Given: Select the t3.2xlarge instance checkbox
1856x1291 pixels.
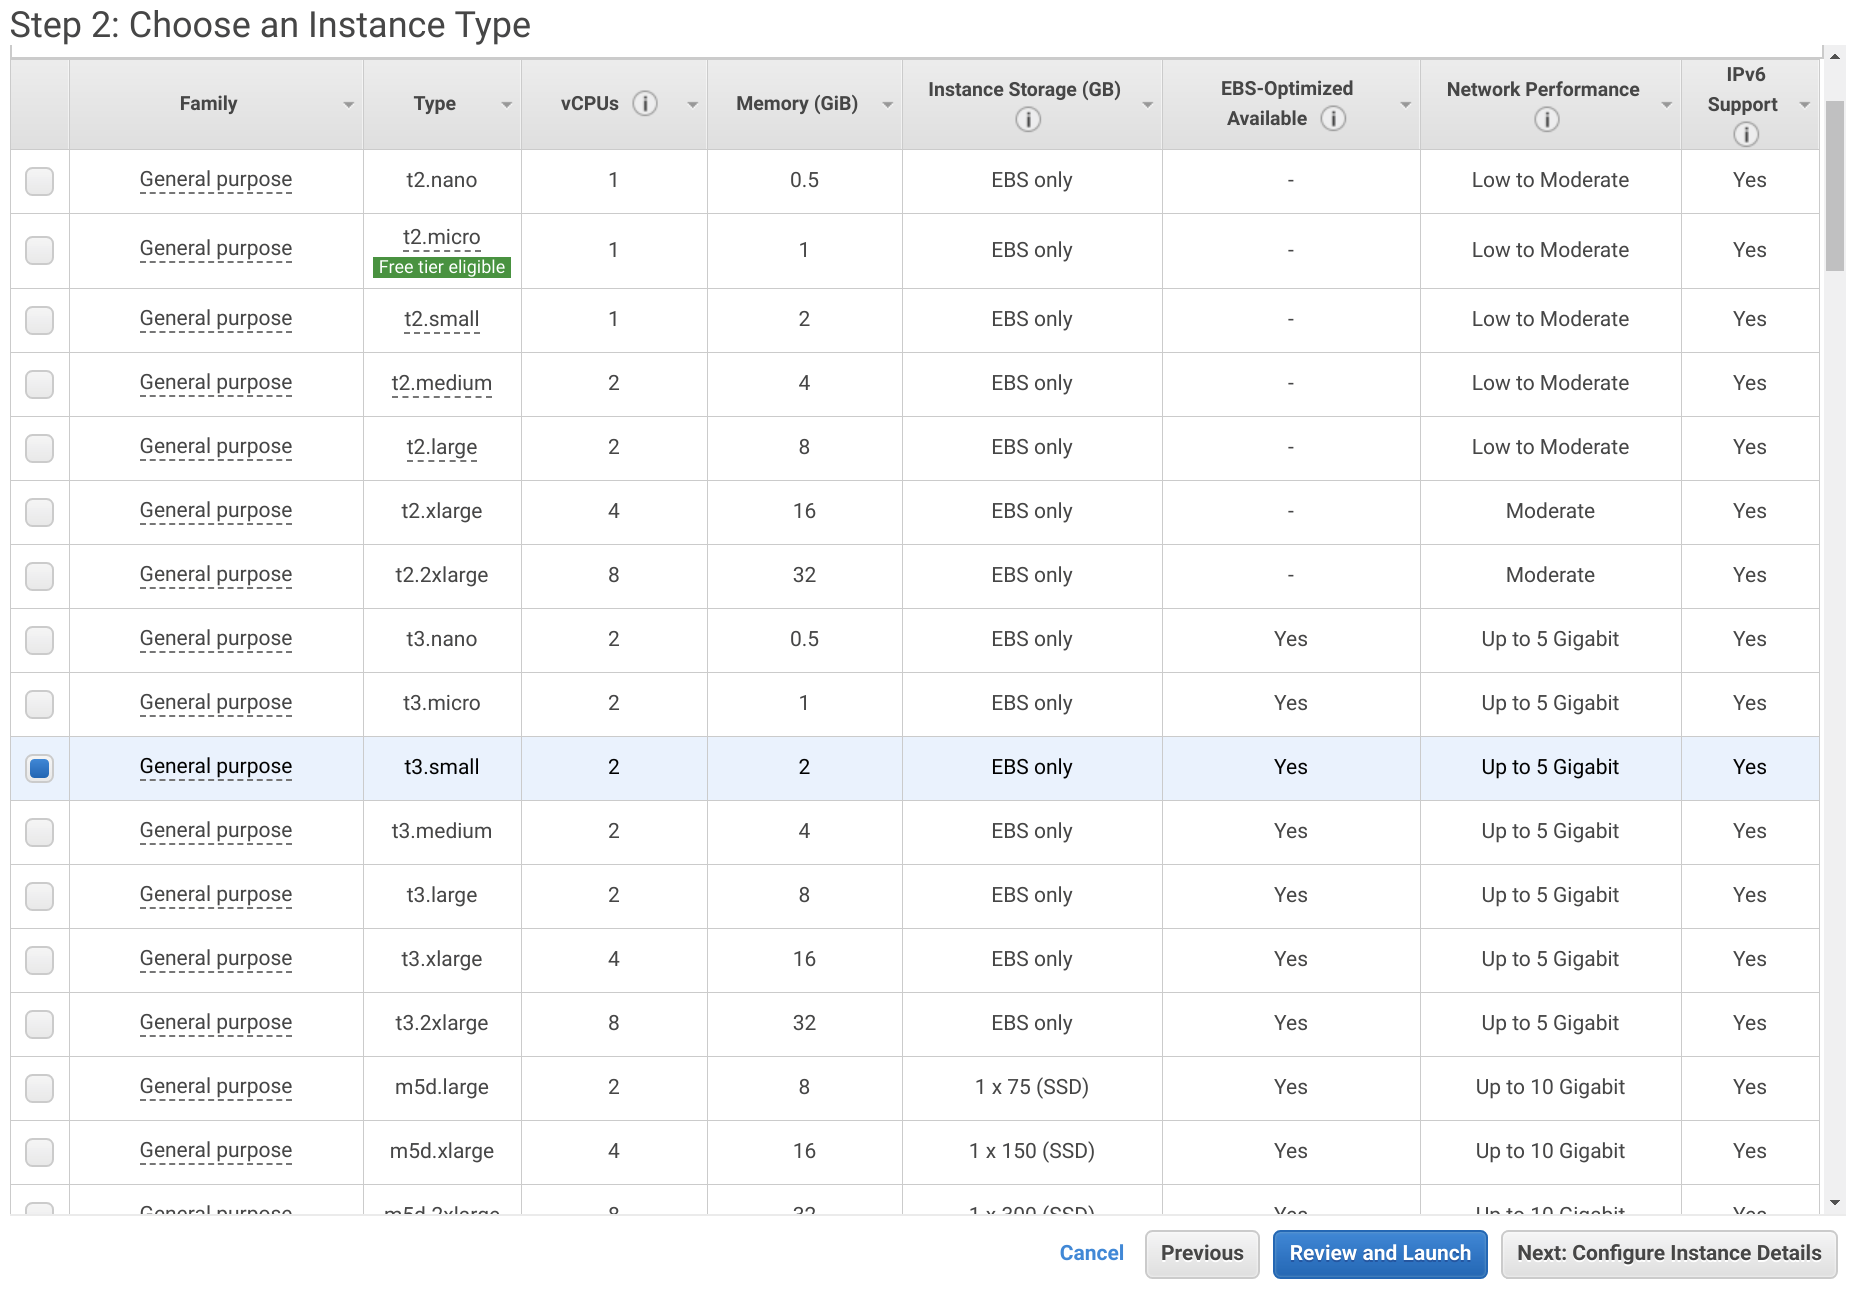Looking at the screenshot, I should coord(40,1024).
